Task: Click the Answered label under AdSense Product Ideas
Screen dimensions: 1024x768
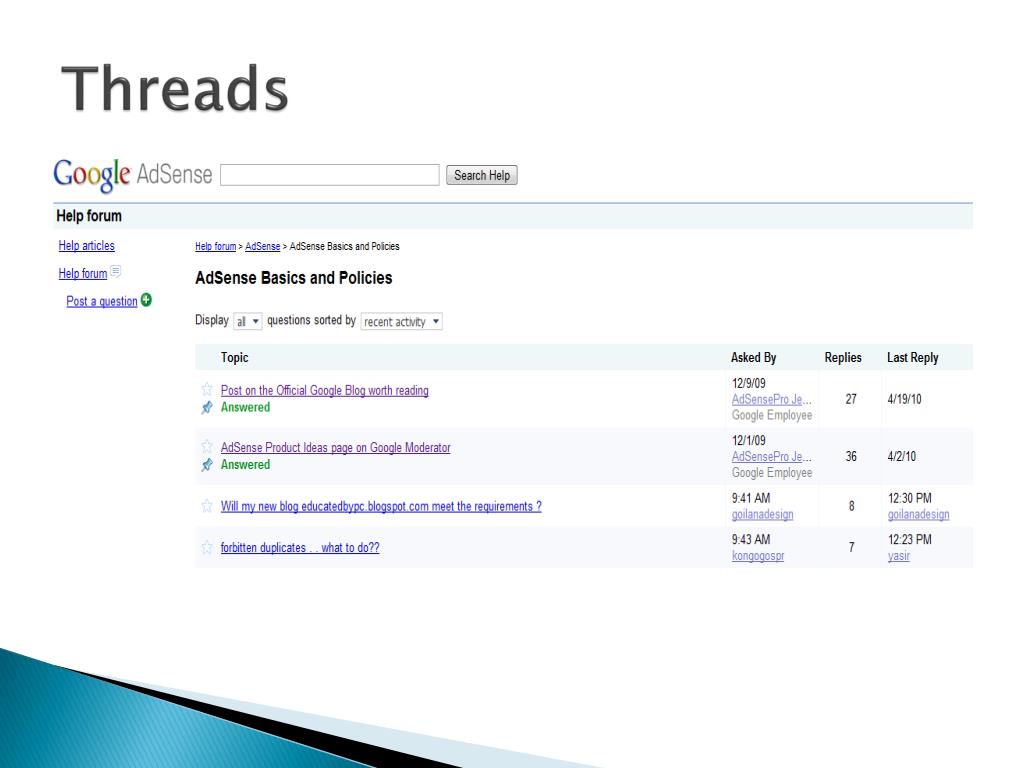Action: [245, 465]
